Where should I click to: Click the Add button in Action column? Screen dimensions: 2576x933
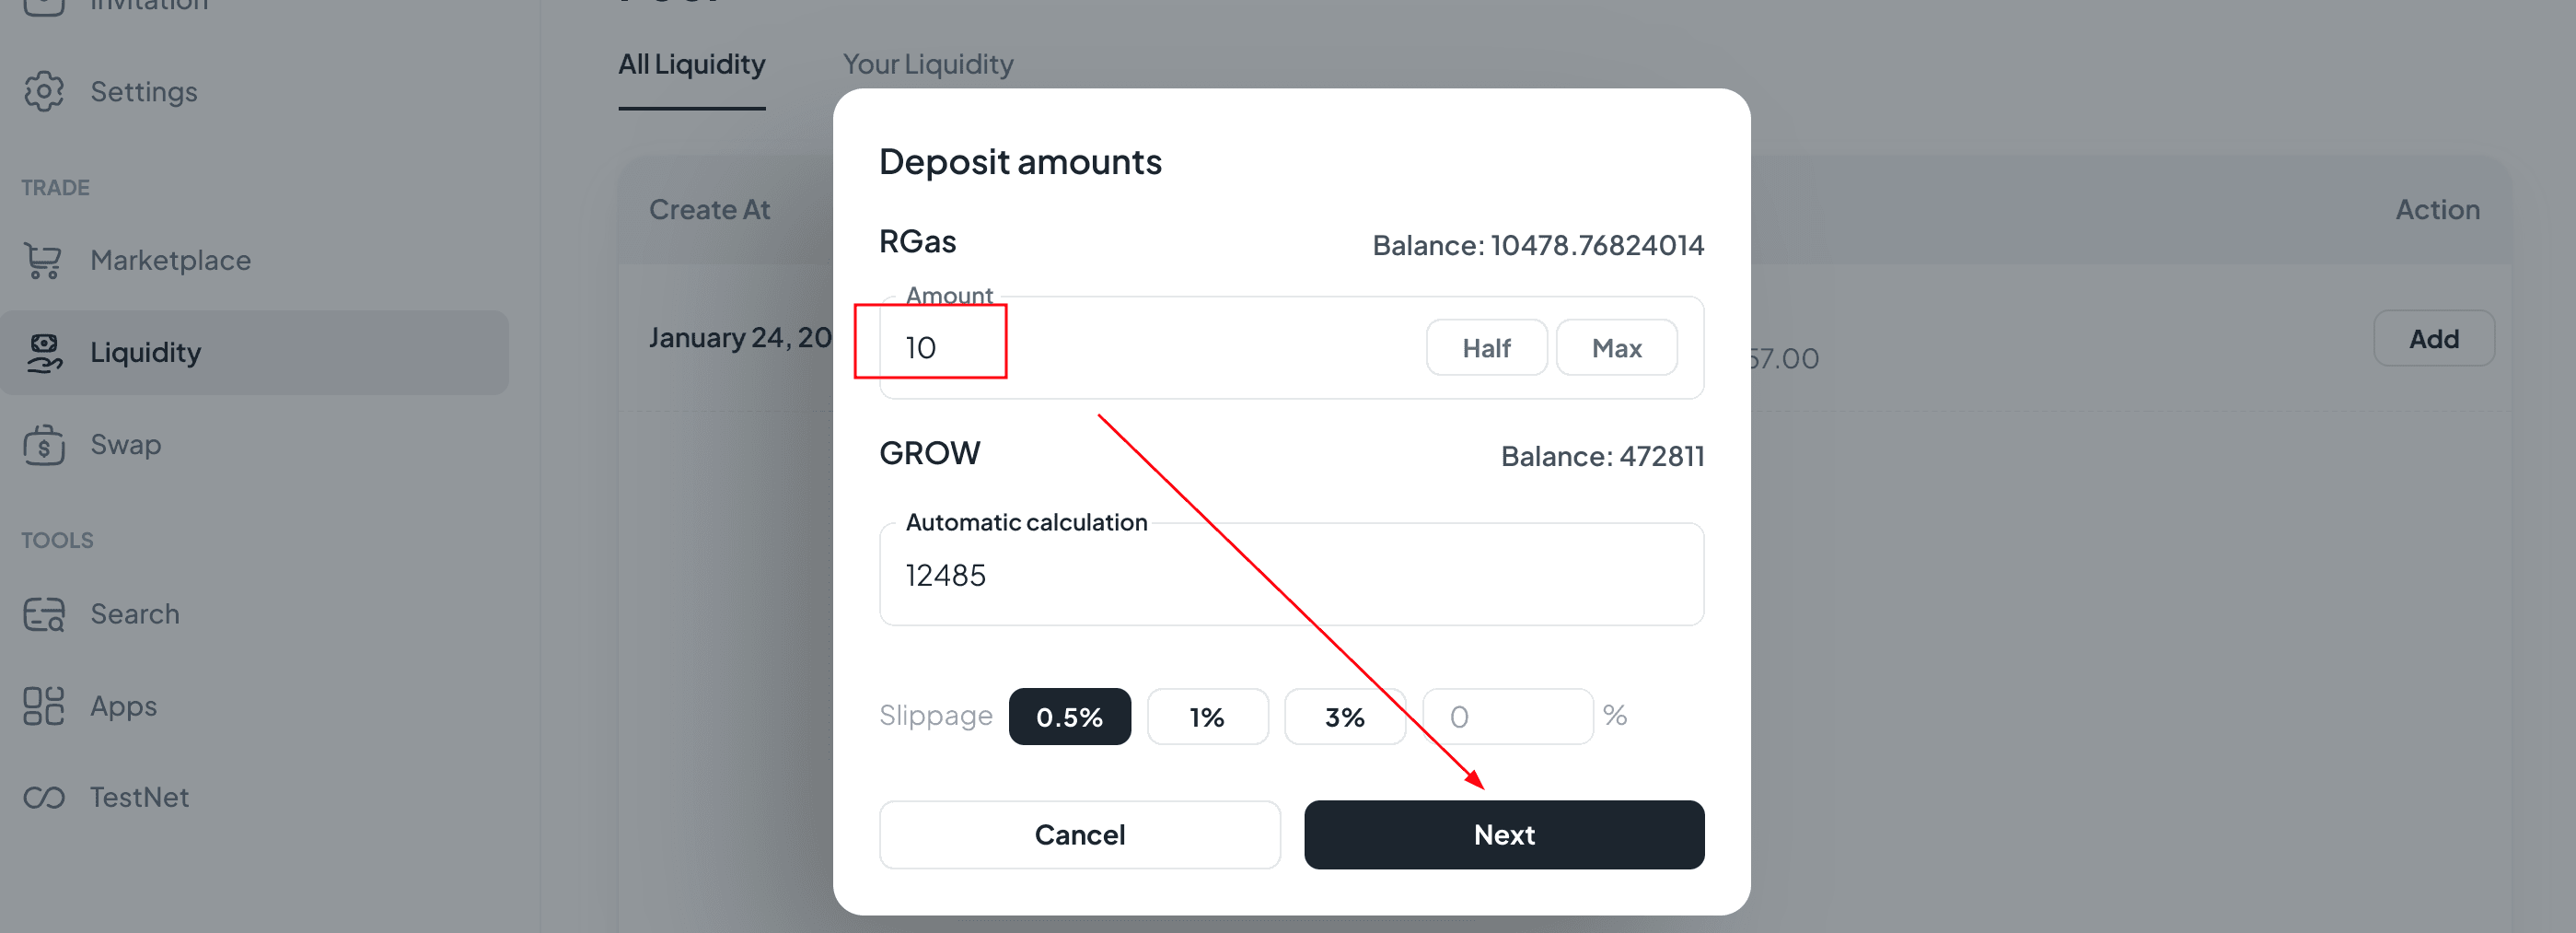tap(2433, 339)
